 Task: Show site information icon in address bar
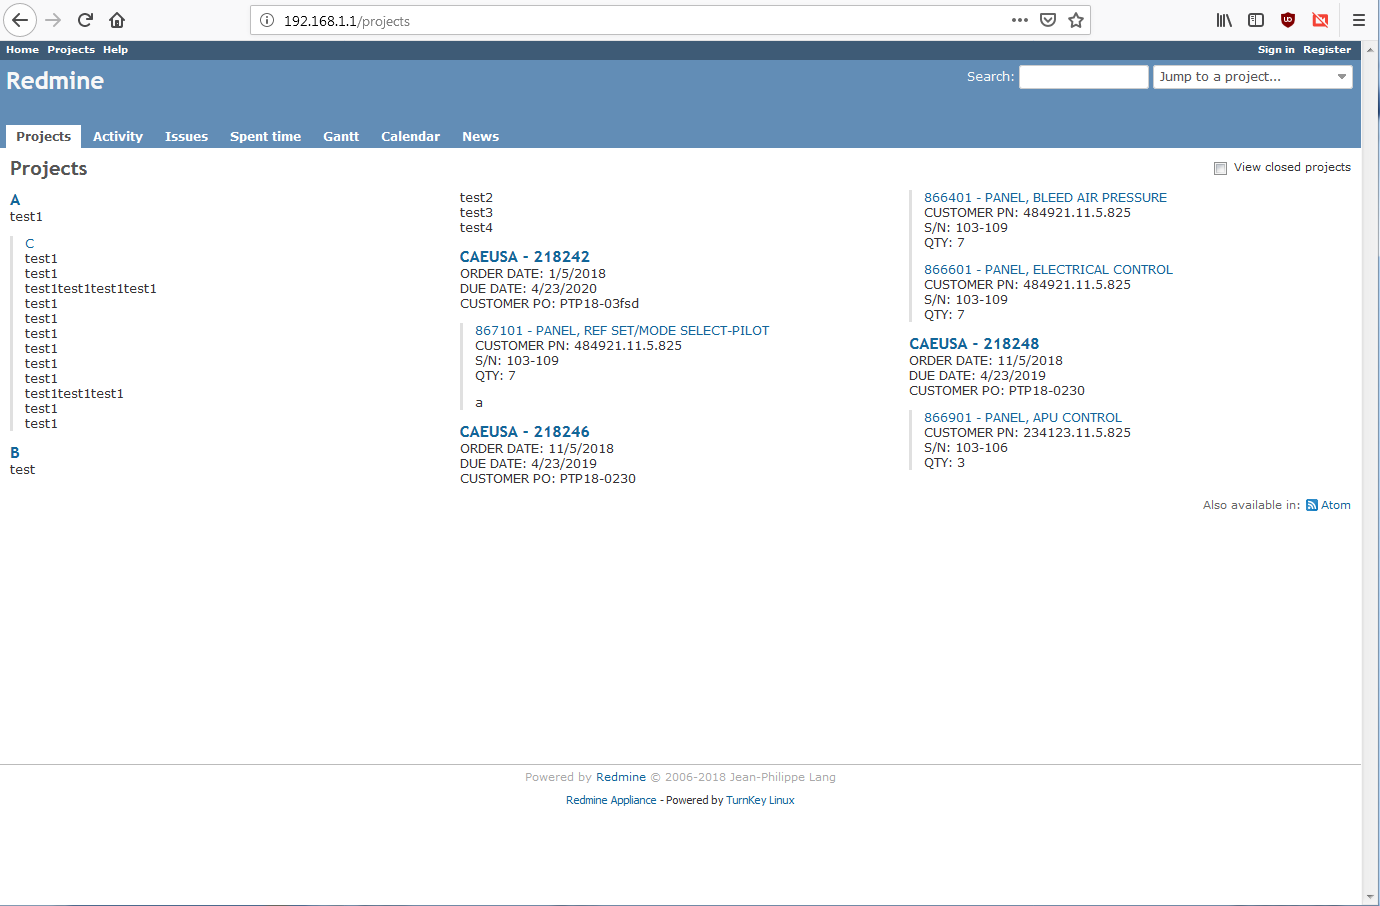tap(267, 20)
